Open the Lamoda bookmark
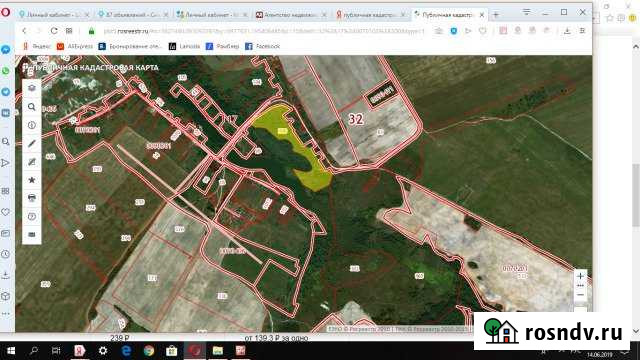 pyautogui.click(x=184, y=47)
